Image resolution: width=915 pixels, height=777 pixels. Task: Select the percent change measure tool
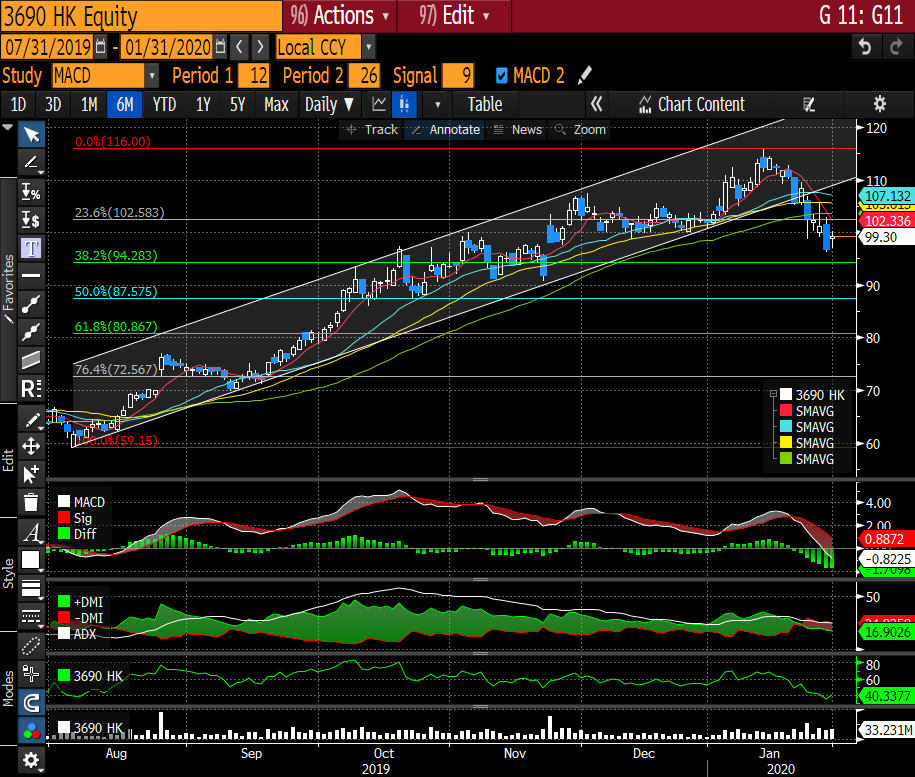pos(31,192)
